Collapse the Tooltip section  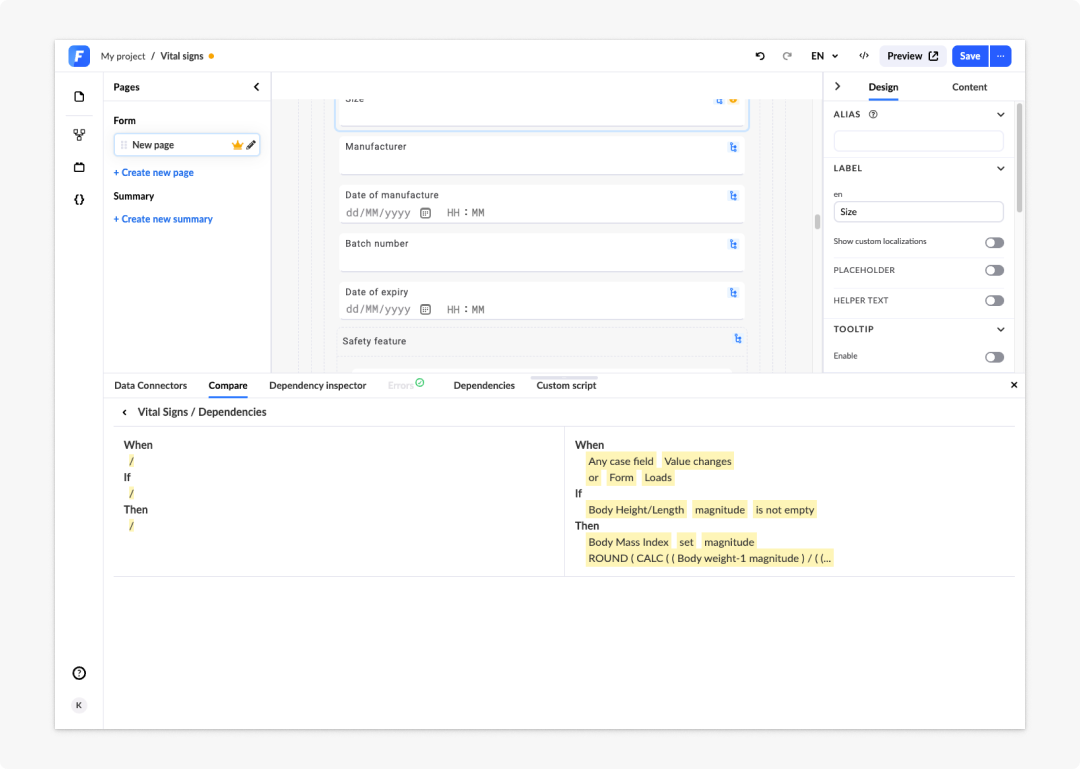pyautogui.click(x=1000, y=329)
